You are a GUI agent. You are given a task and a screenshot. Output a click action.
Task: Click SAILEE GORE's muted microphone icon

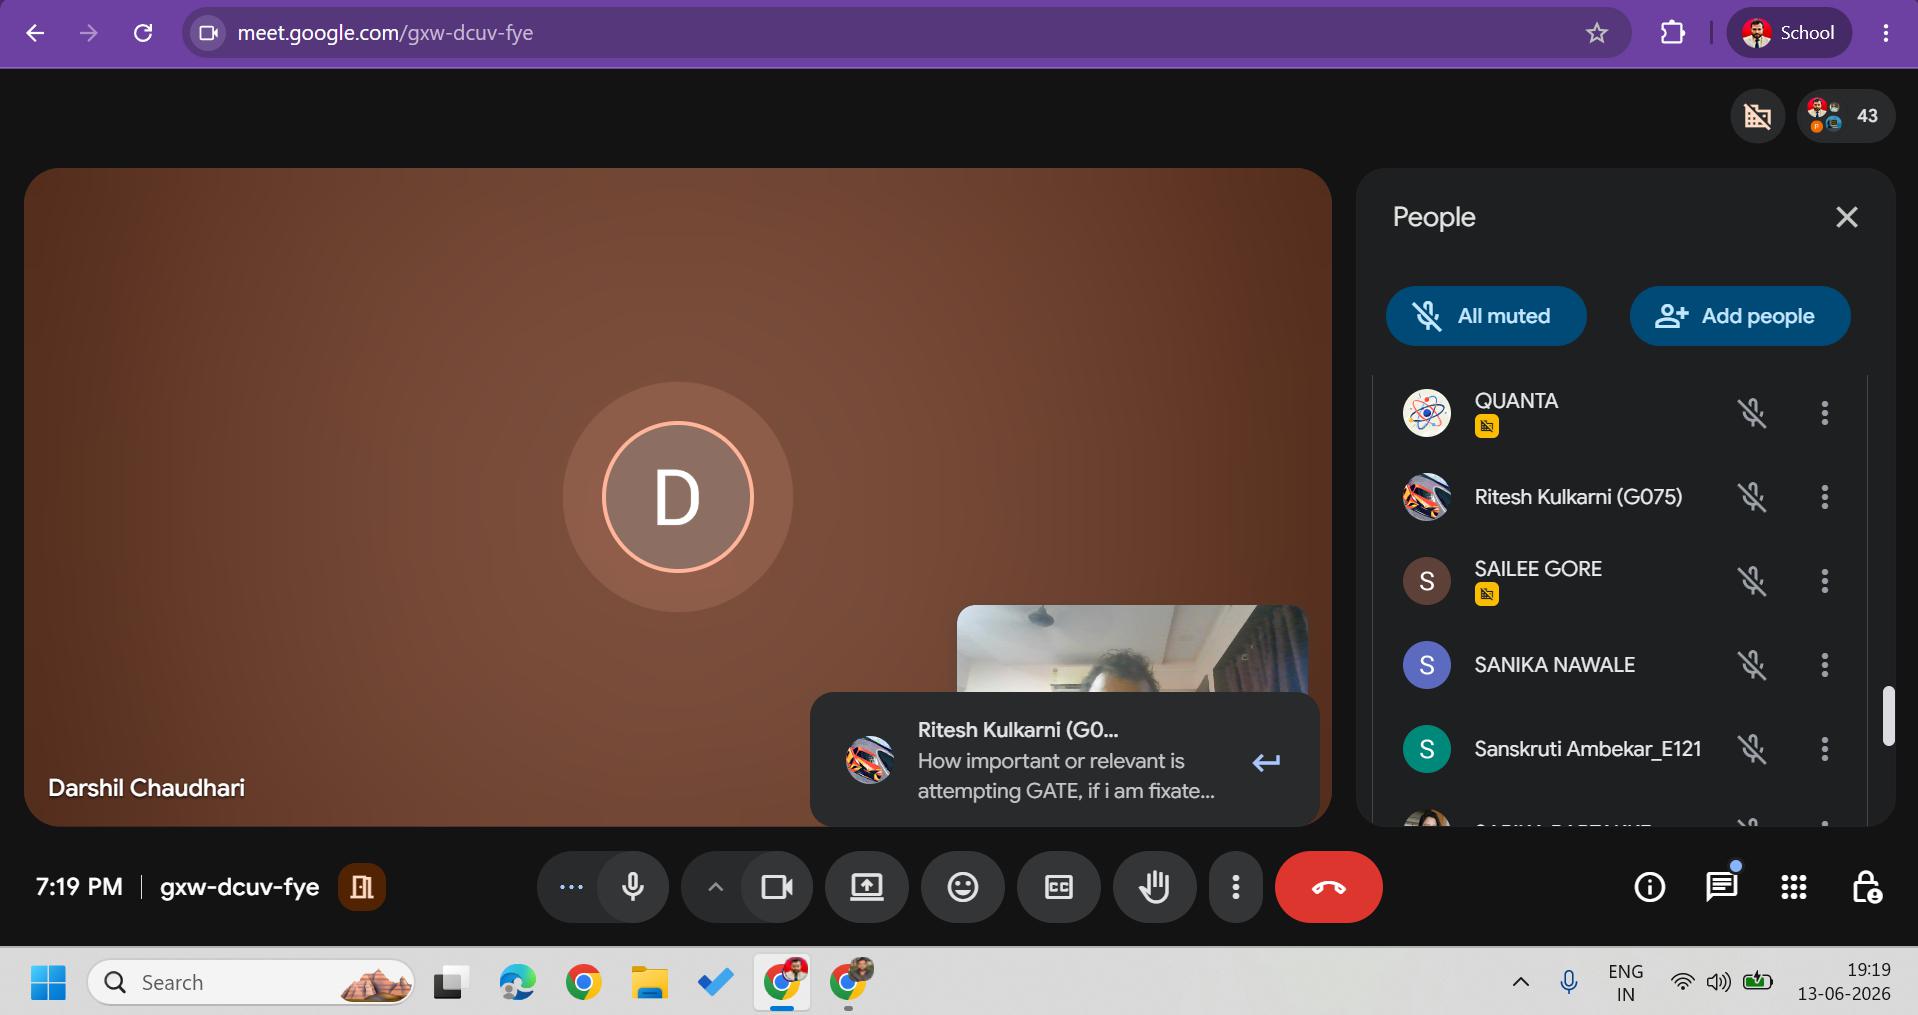point(1752,581)
